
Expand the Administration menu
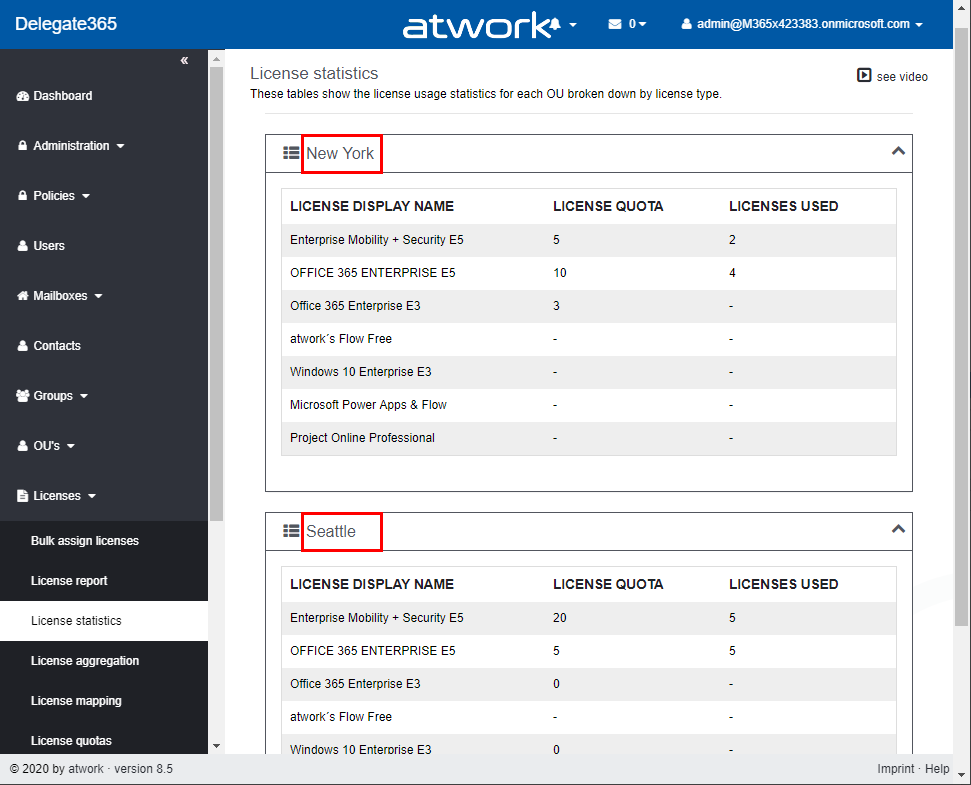tap(71, 146)
